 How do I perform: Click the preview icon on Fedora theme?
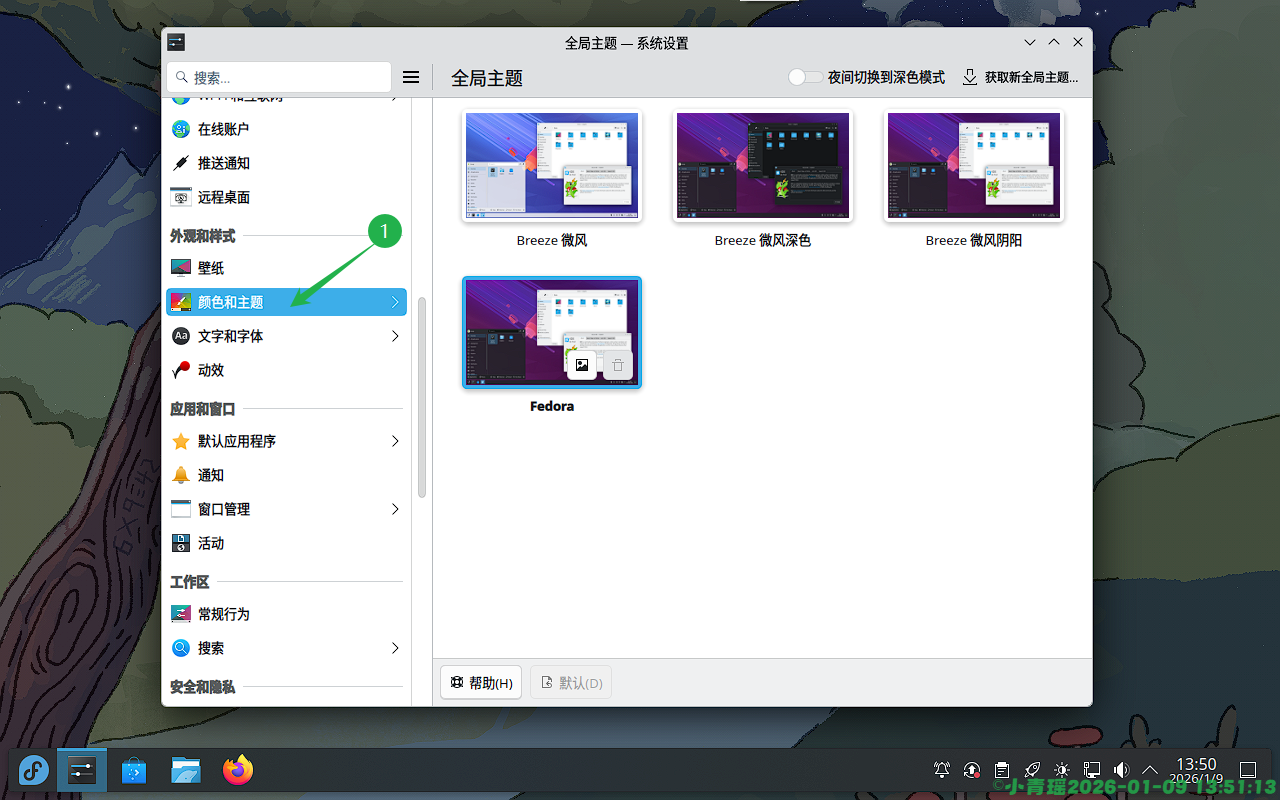coord(582,366)
